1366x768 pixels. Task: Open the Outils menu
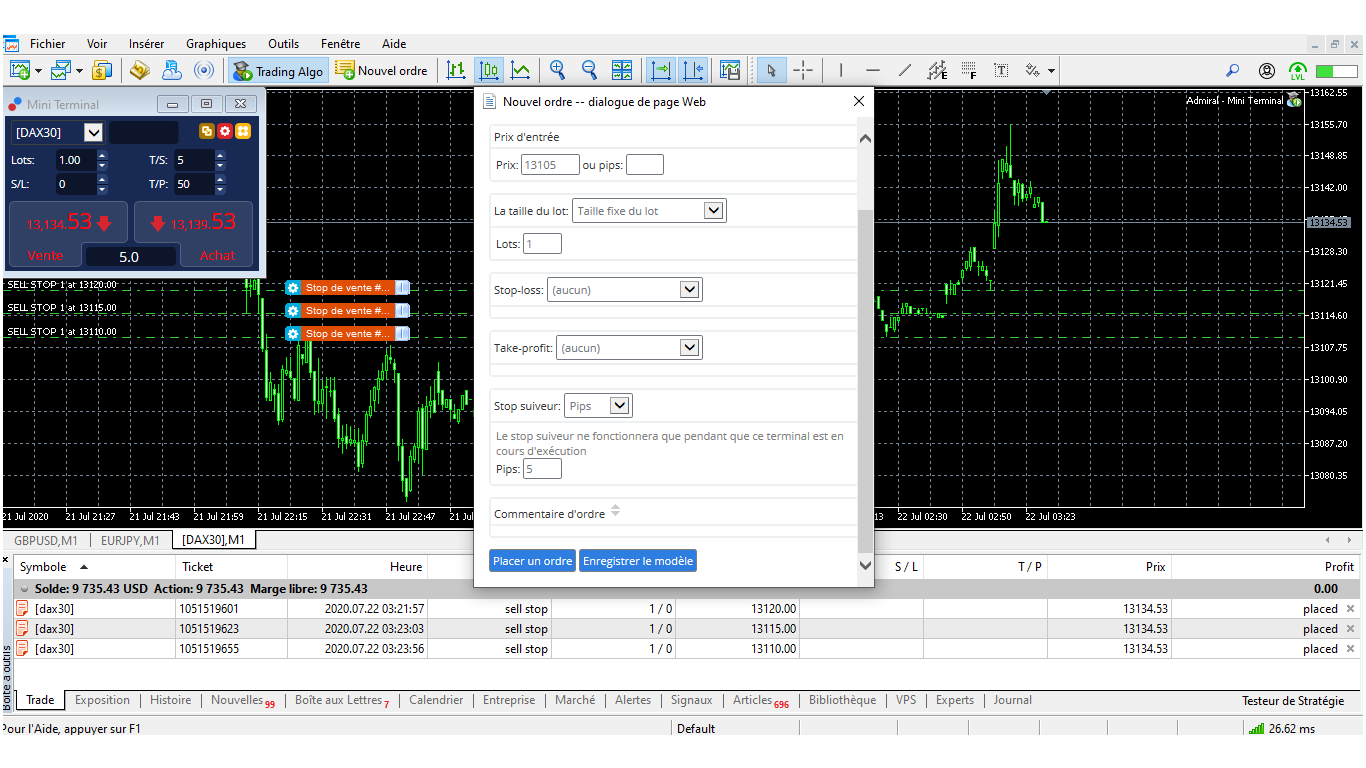click(x=284, y=44)
